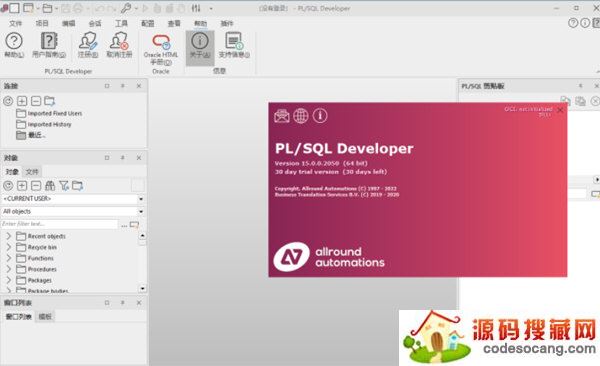Click the Open folder icon in quick toolbar
600x366 pixels.
pos(47,8)
